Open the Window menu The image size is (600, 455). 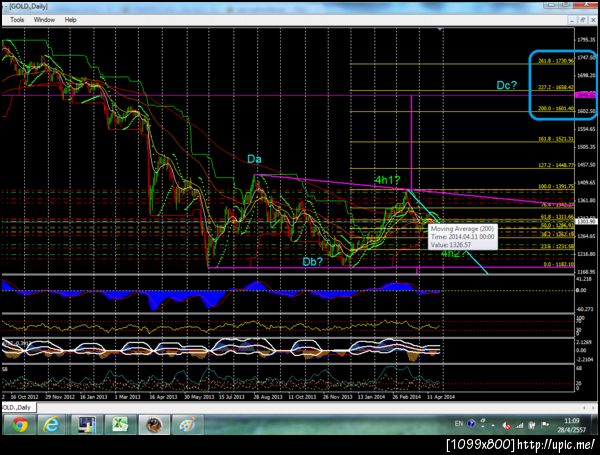[44, 20]
